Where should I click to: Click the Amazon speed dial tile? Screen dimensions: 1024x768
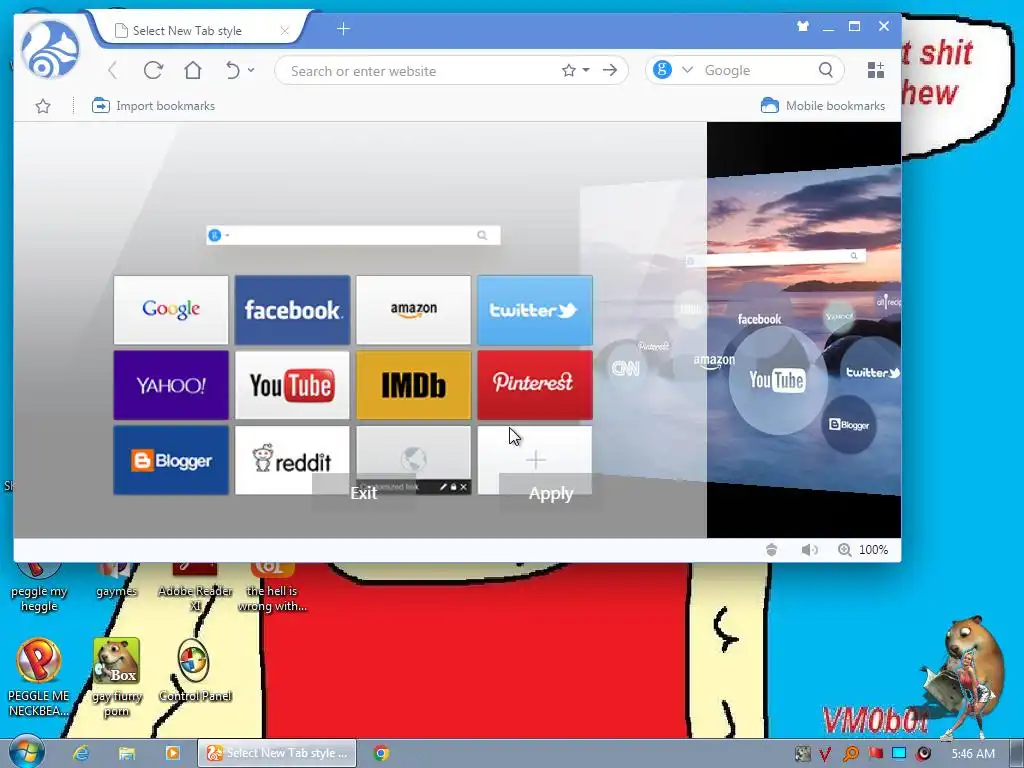tap(413, 310)
